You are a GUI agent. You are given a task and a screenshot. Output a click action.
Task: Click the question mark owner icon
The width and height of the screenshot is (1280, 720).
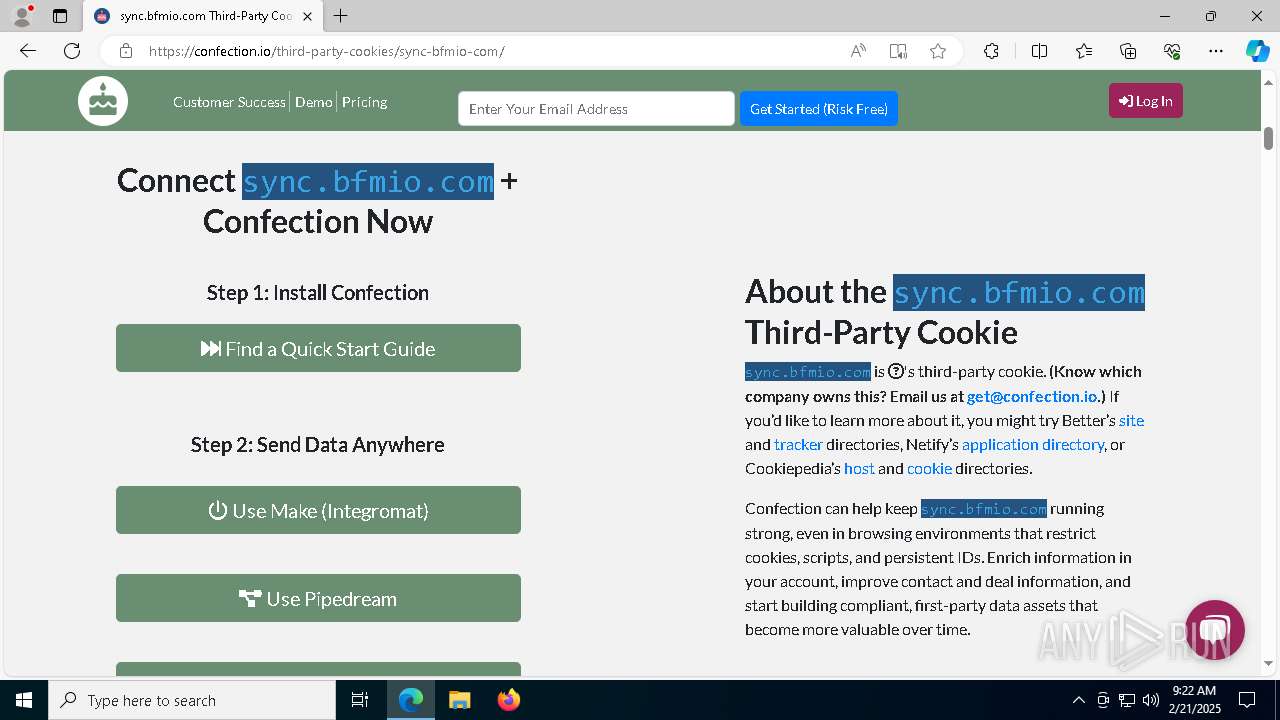point(896,371)
